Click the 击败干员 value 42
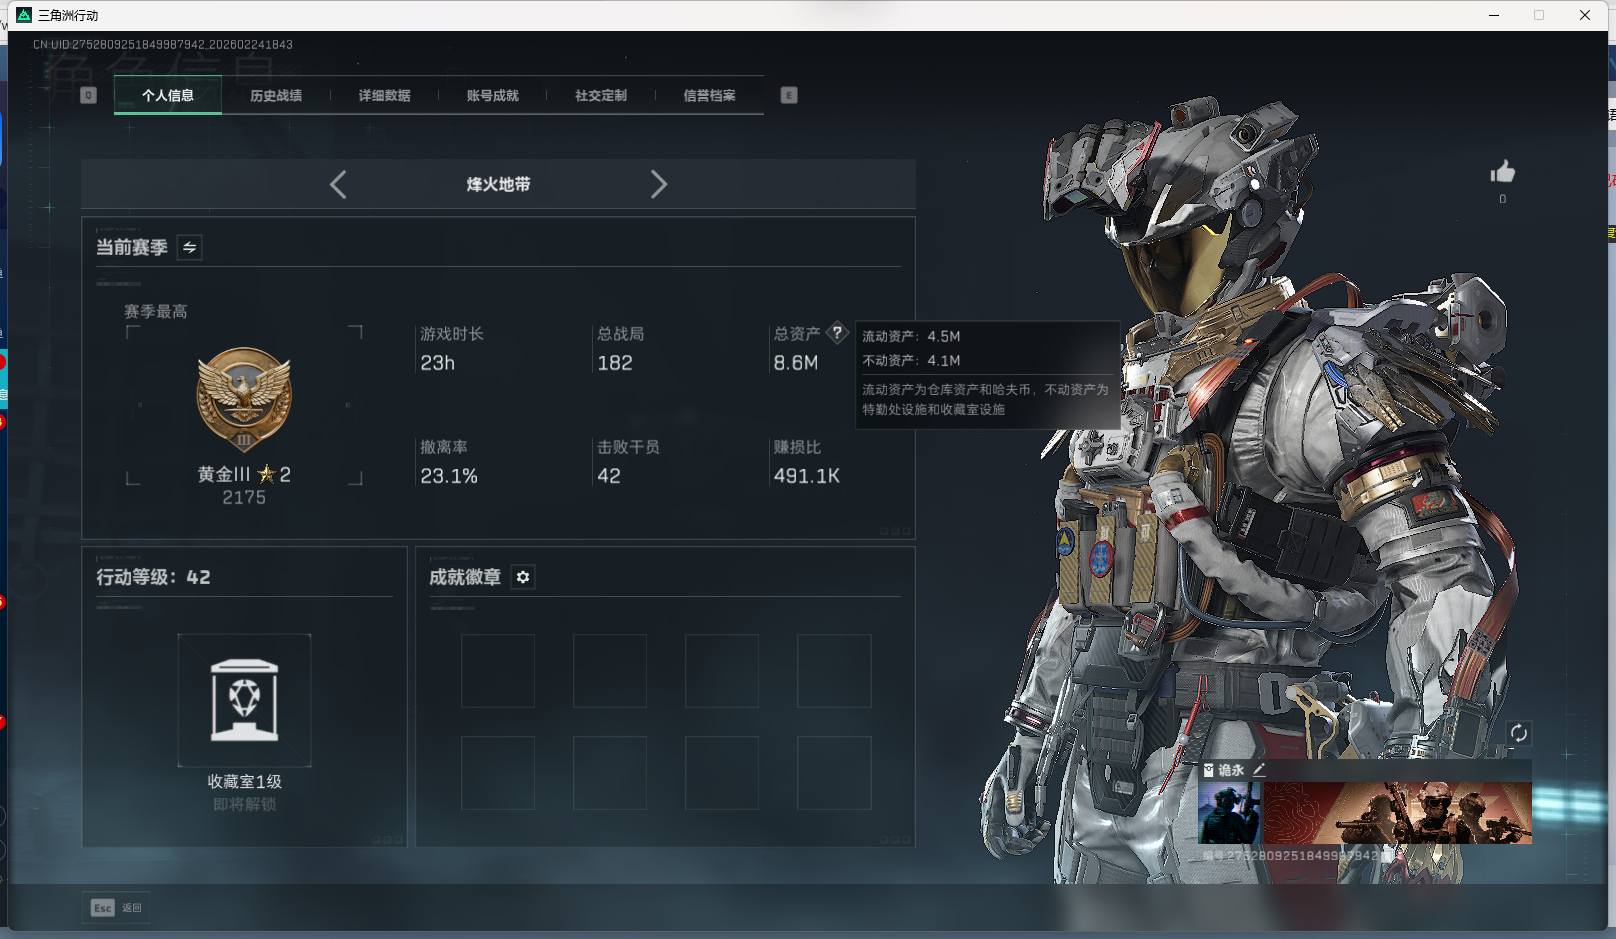 [x=609, y=476]
